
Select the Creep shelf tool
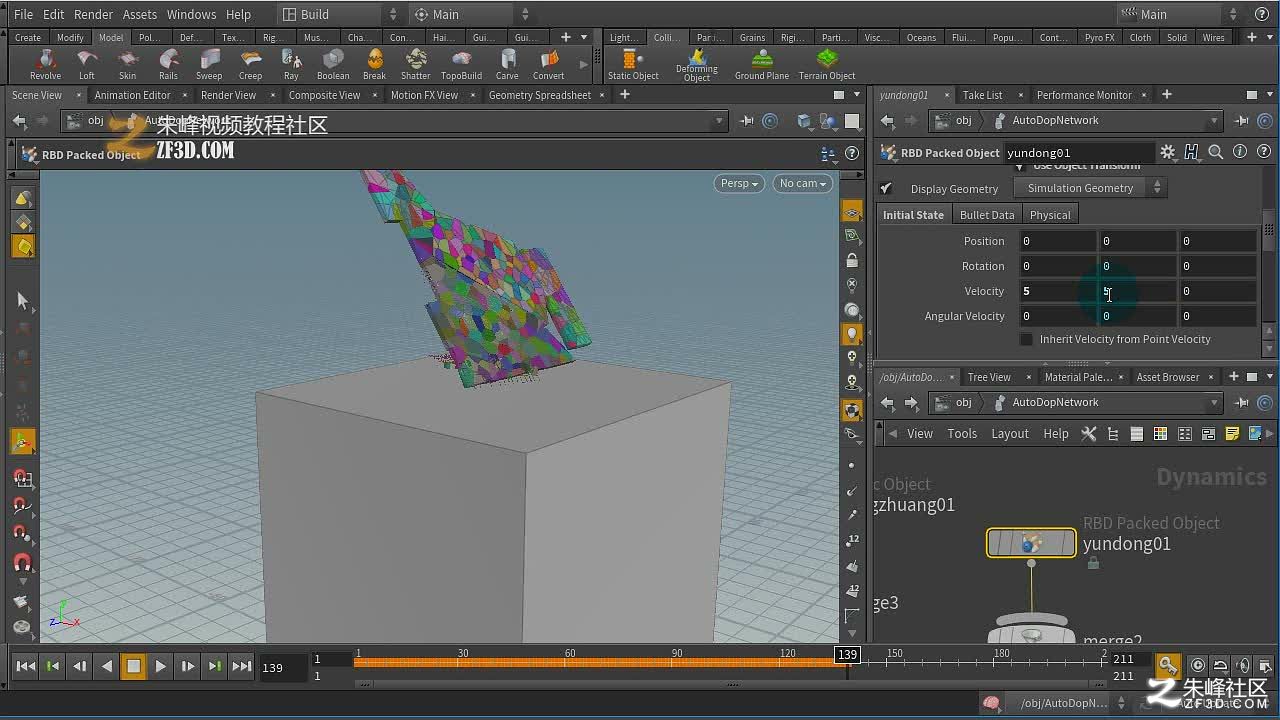[250, 64]
